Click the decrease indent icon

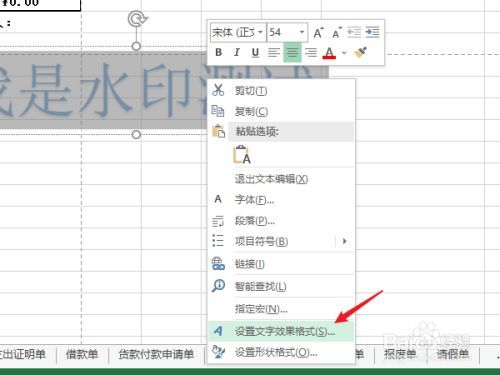point(354,32)
